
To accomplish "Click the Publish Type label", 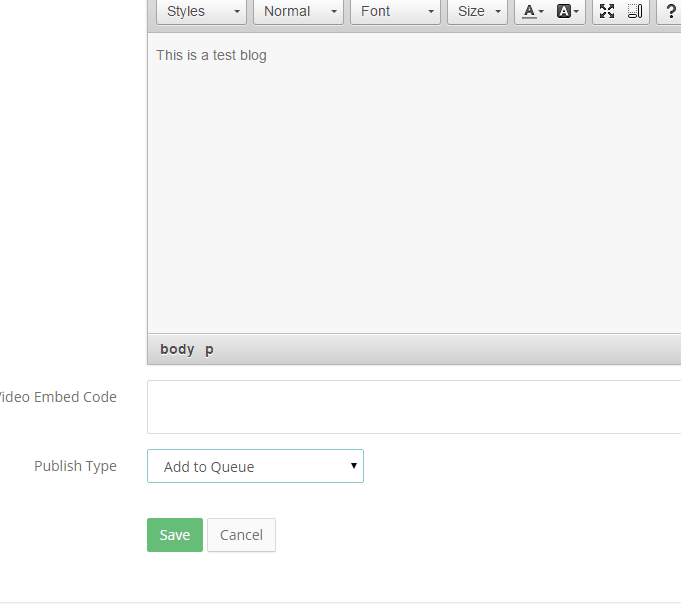I will pyautogui.click(x=75, y=466).
